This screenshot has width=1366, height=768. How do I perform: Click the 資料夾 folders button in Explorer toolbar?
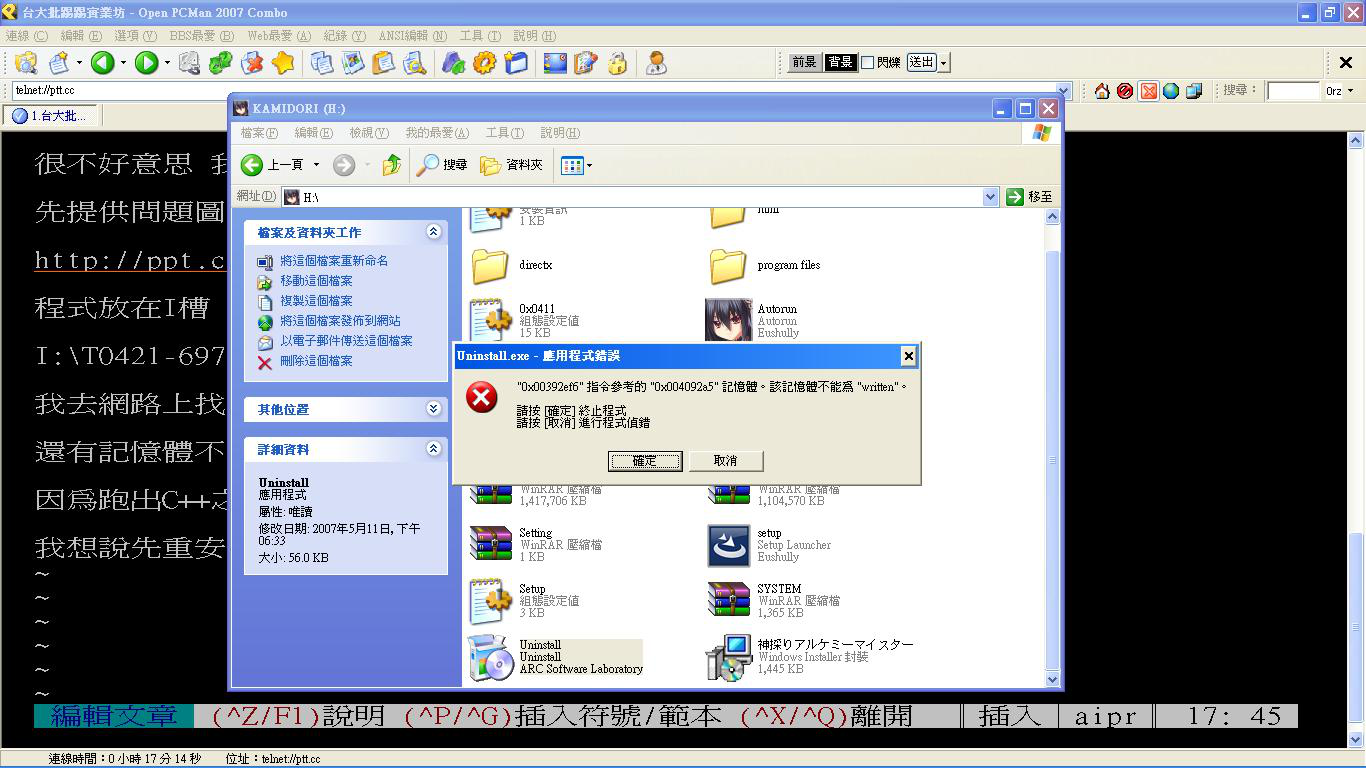pyautogui.click(x=511, y=165)
